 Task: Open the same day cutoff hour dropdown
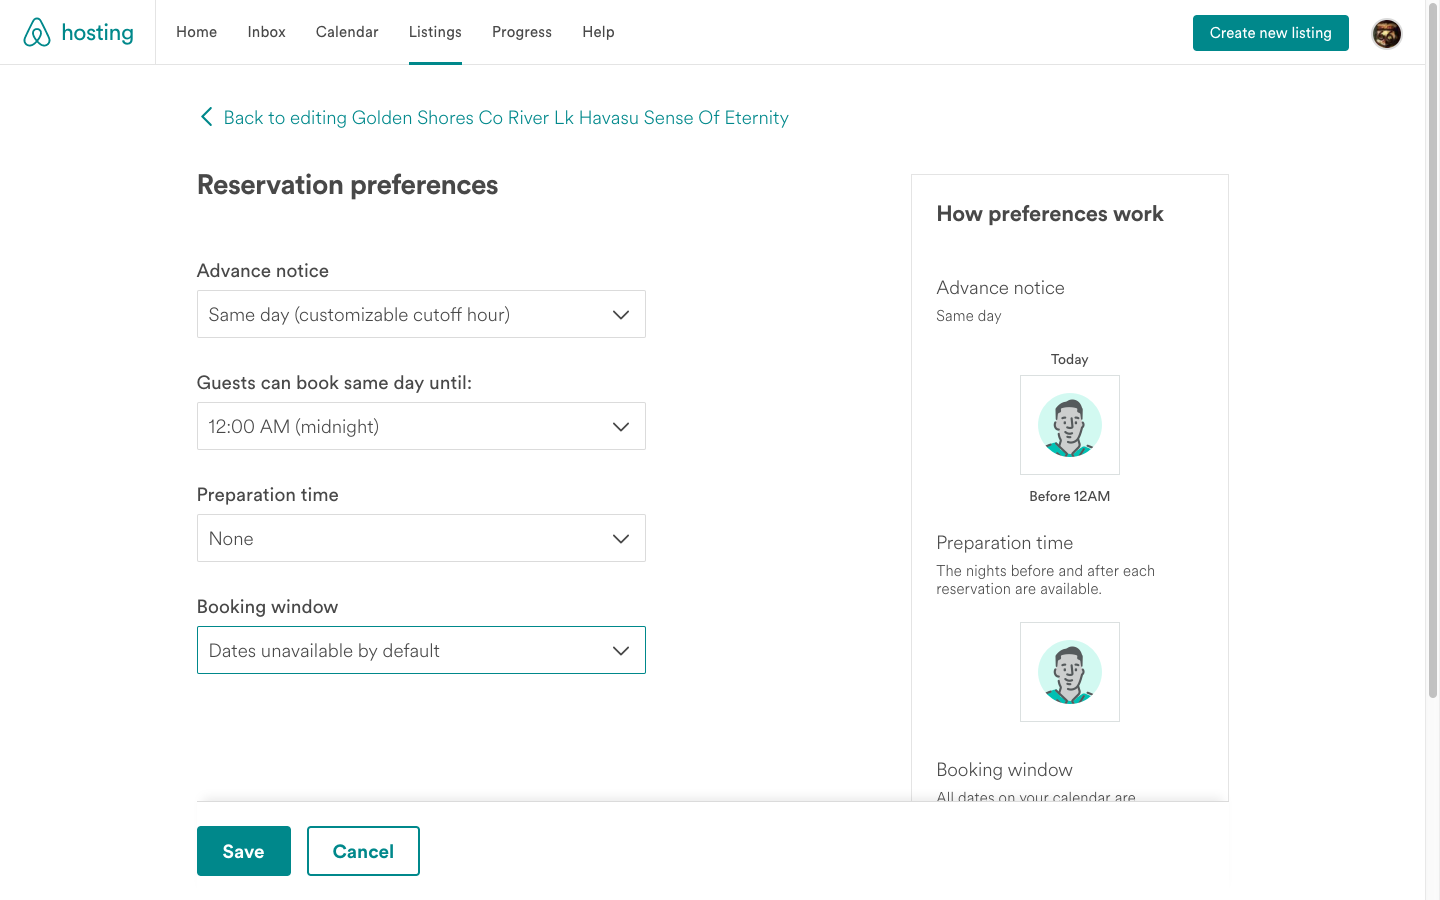point(420,427)
